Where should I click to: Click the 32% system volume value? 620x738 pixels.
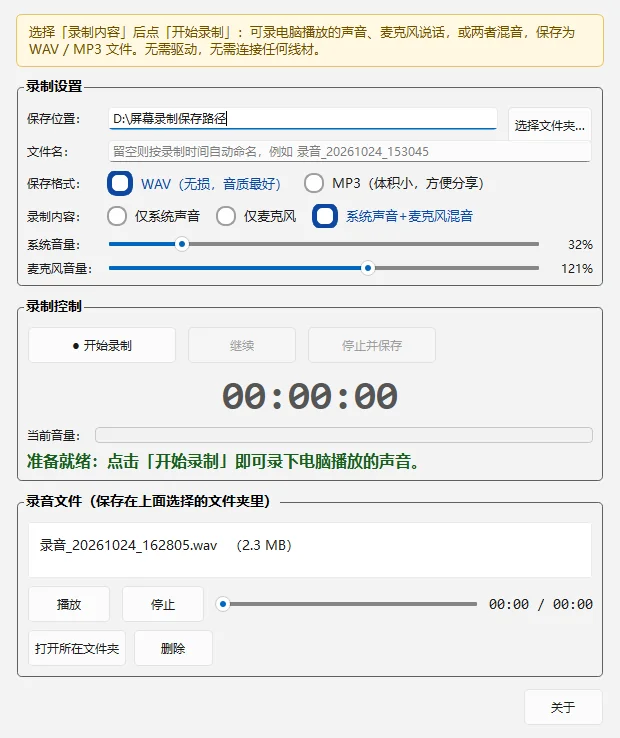coord(580,244)
